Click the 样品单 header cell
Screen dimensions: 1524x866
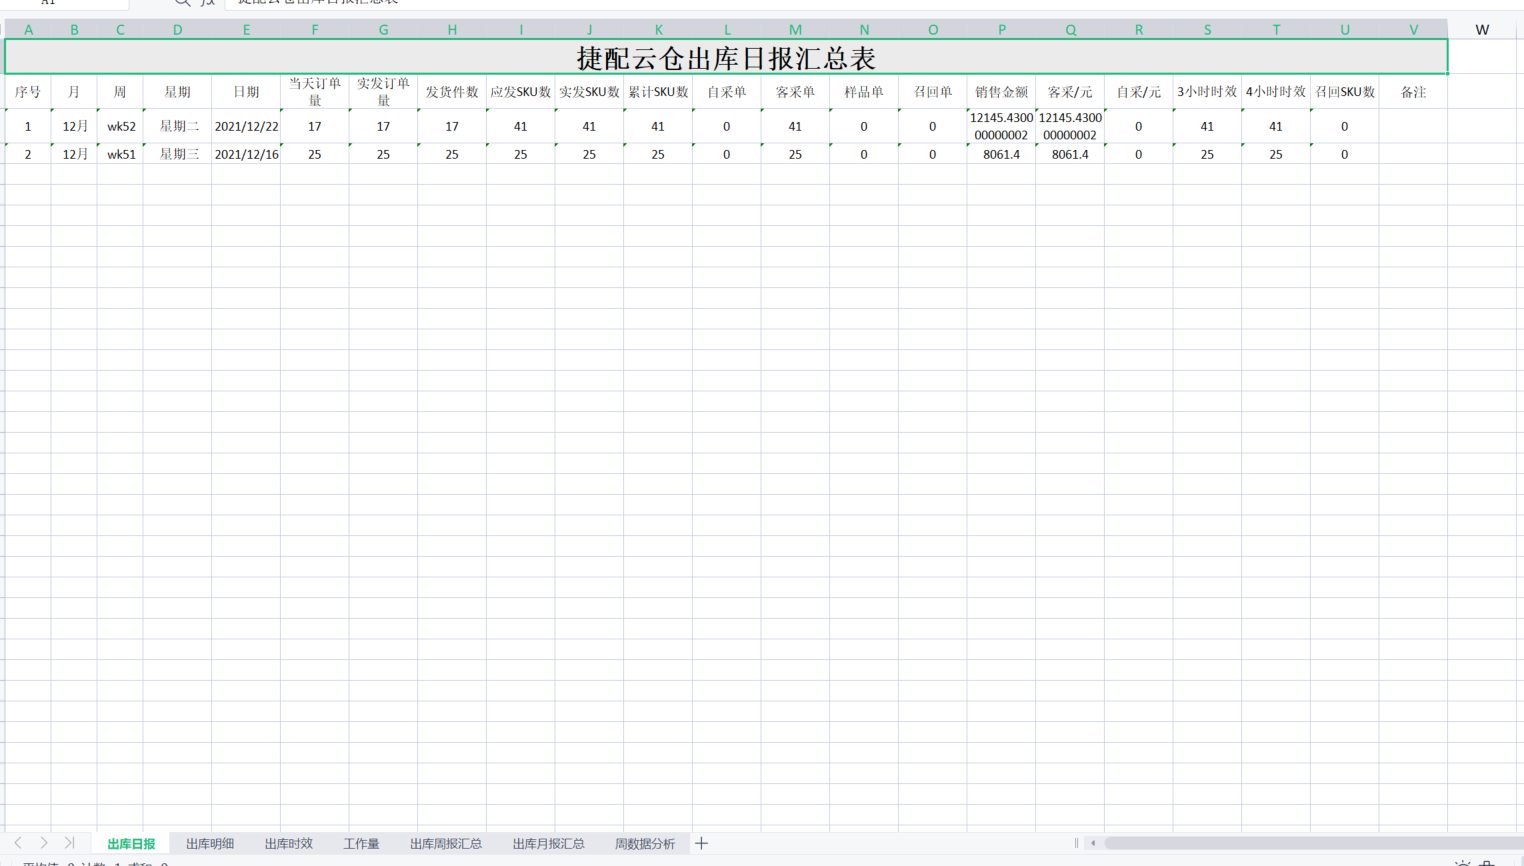click(x=864, y=92)
